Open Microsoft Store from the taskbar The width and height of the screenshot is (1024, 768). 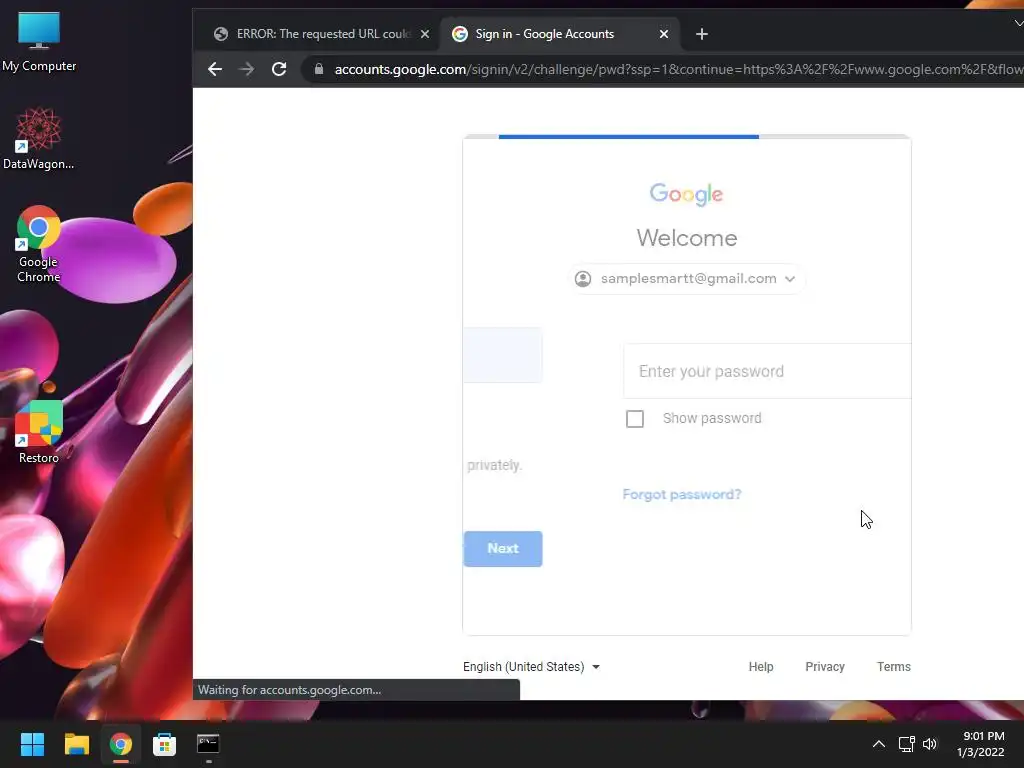(165, 744)
